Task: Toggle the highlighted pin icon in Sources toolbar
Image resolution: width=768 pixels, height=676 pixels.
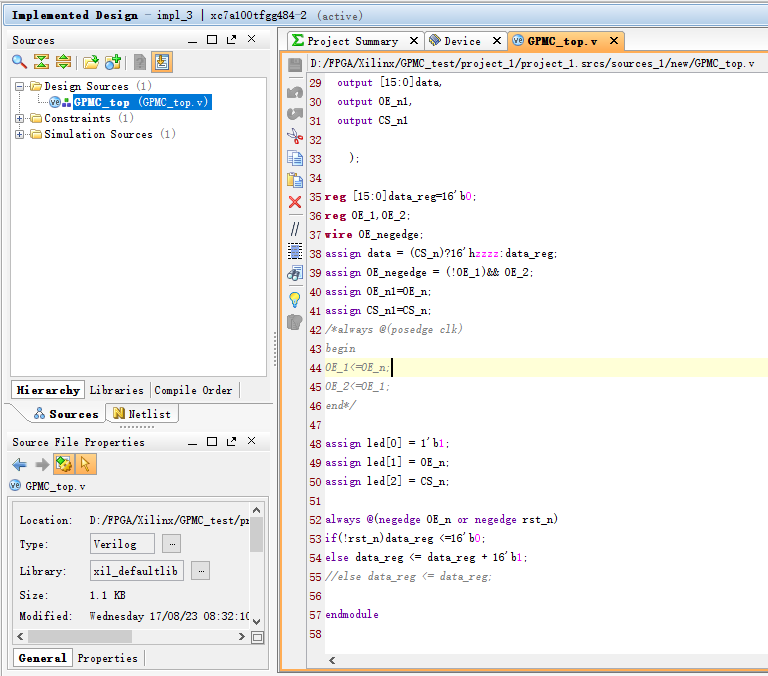Action: pyautogui.click(x=162, y=62)
